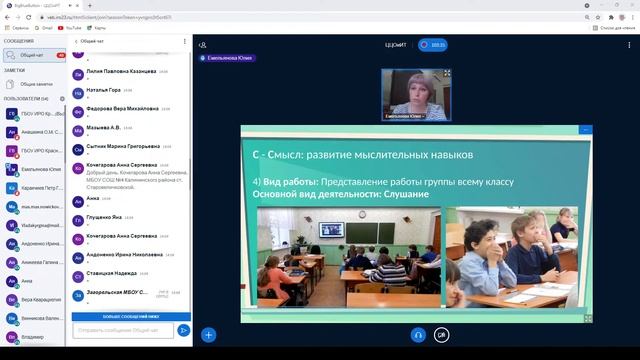
Task: Go back in browser history
Action: 7,18
